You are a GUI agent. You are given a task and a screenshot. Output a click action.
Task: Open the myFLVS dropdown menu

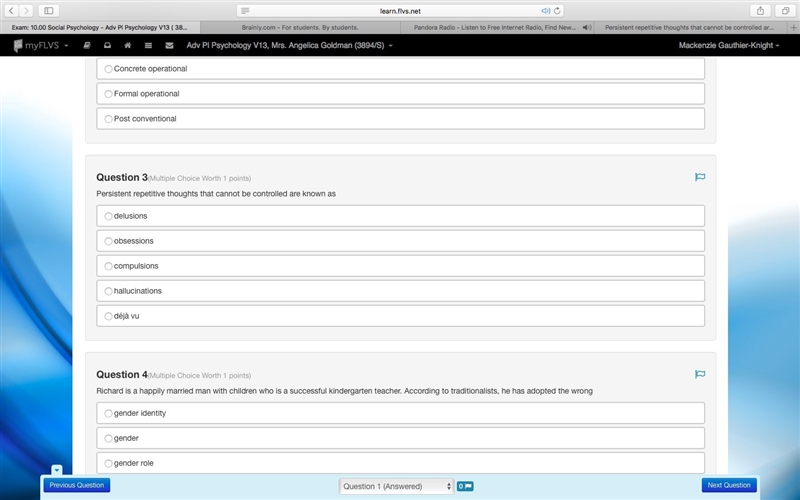[x=41, y=45]
